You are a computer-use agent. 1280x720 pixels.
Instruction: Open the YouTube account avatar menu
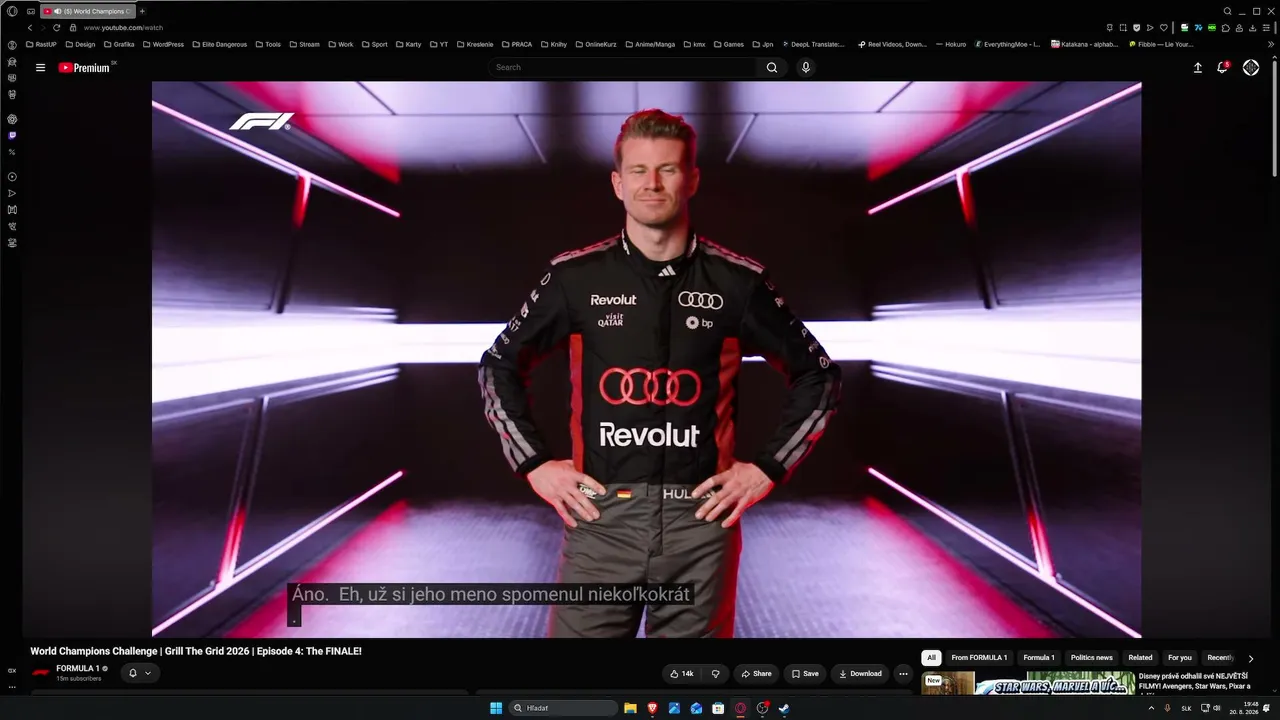(1251, 68)
